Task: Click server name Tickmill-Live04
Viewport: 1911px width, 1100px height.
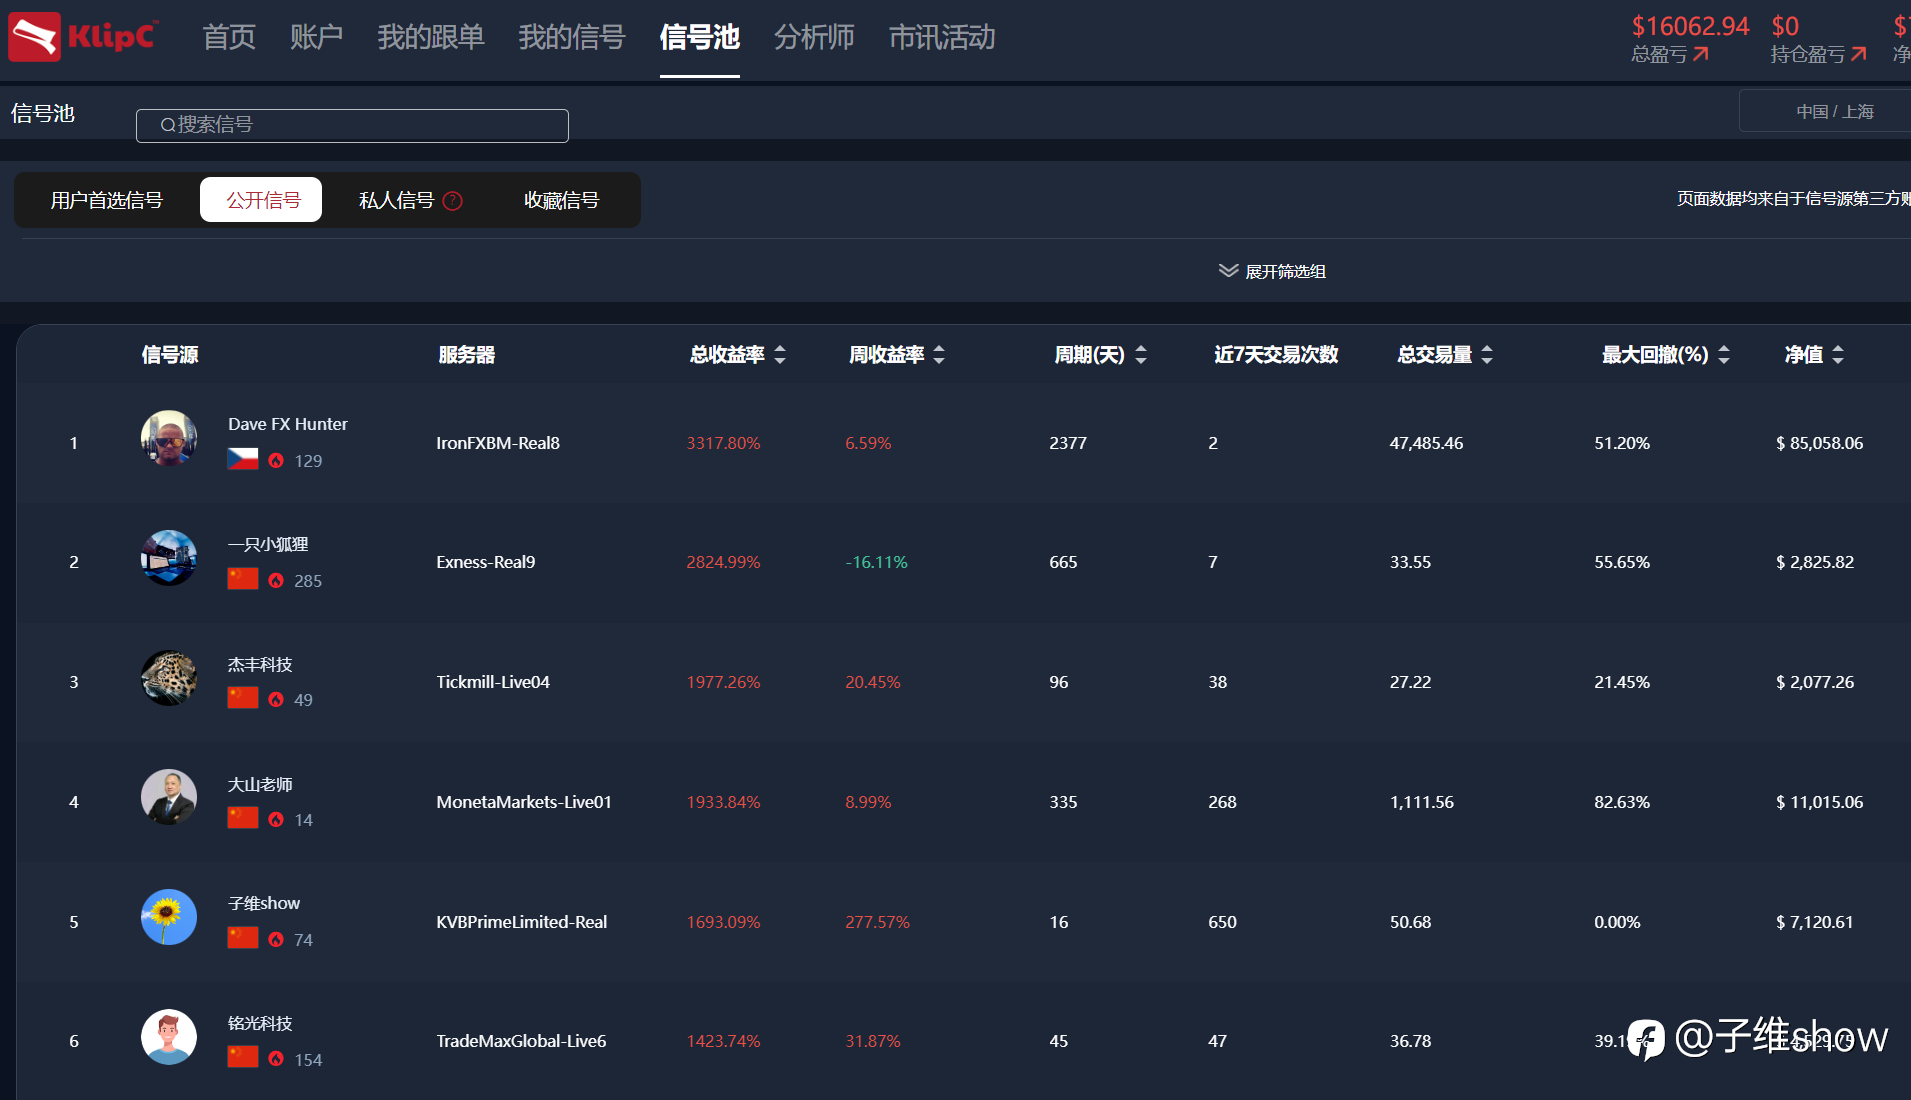Action: click(x=493, y=682)
